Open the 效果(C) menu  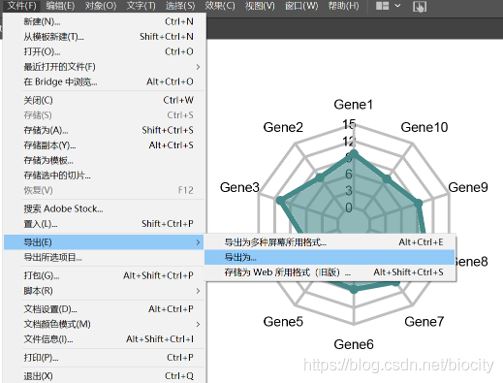pyautogui.click(x=220, y=6)
